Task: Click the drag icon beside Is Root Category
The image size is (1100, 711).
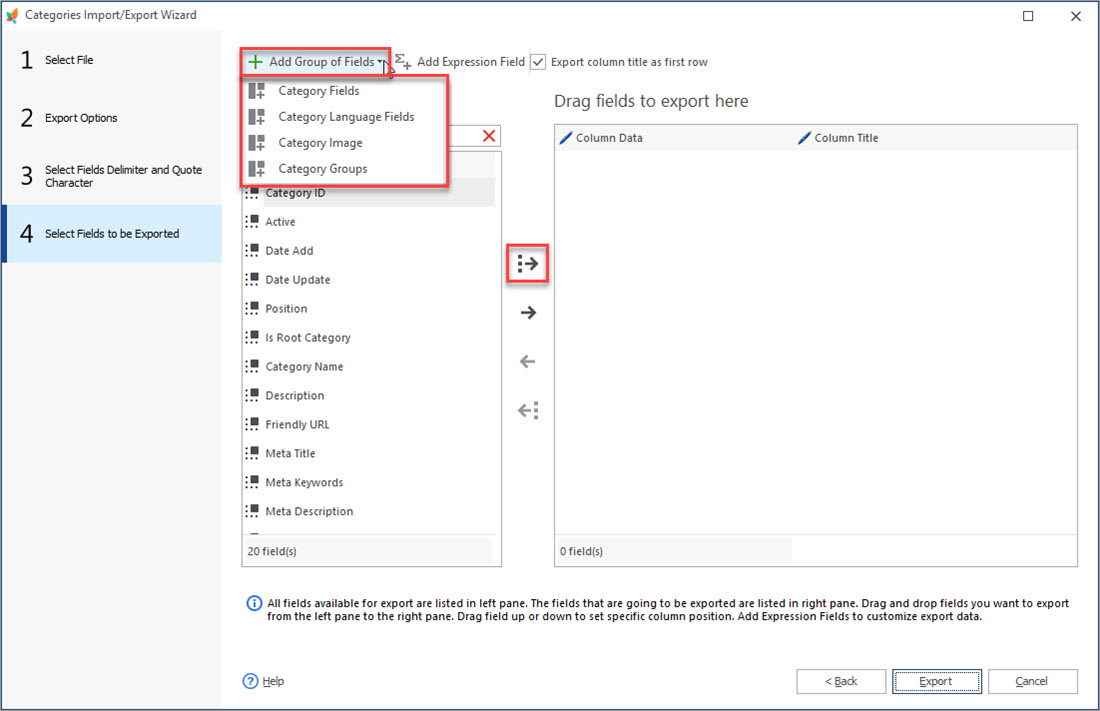Action: (252, 337)
